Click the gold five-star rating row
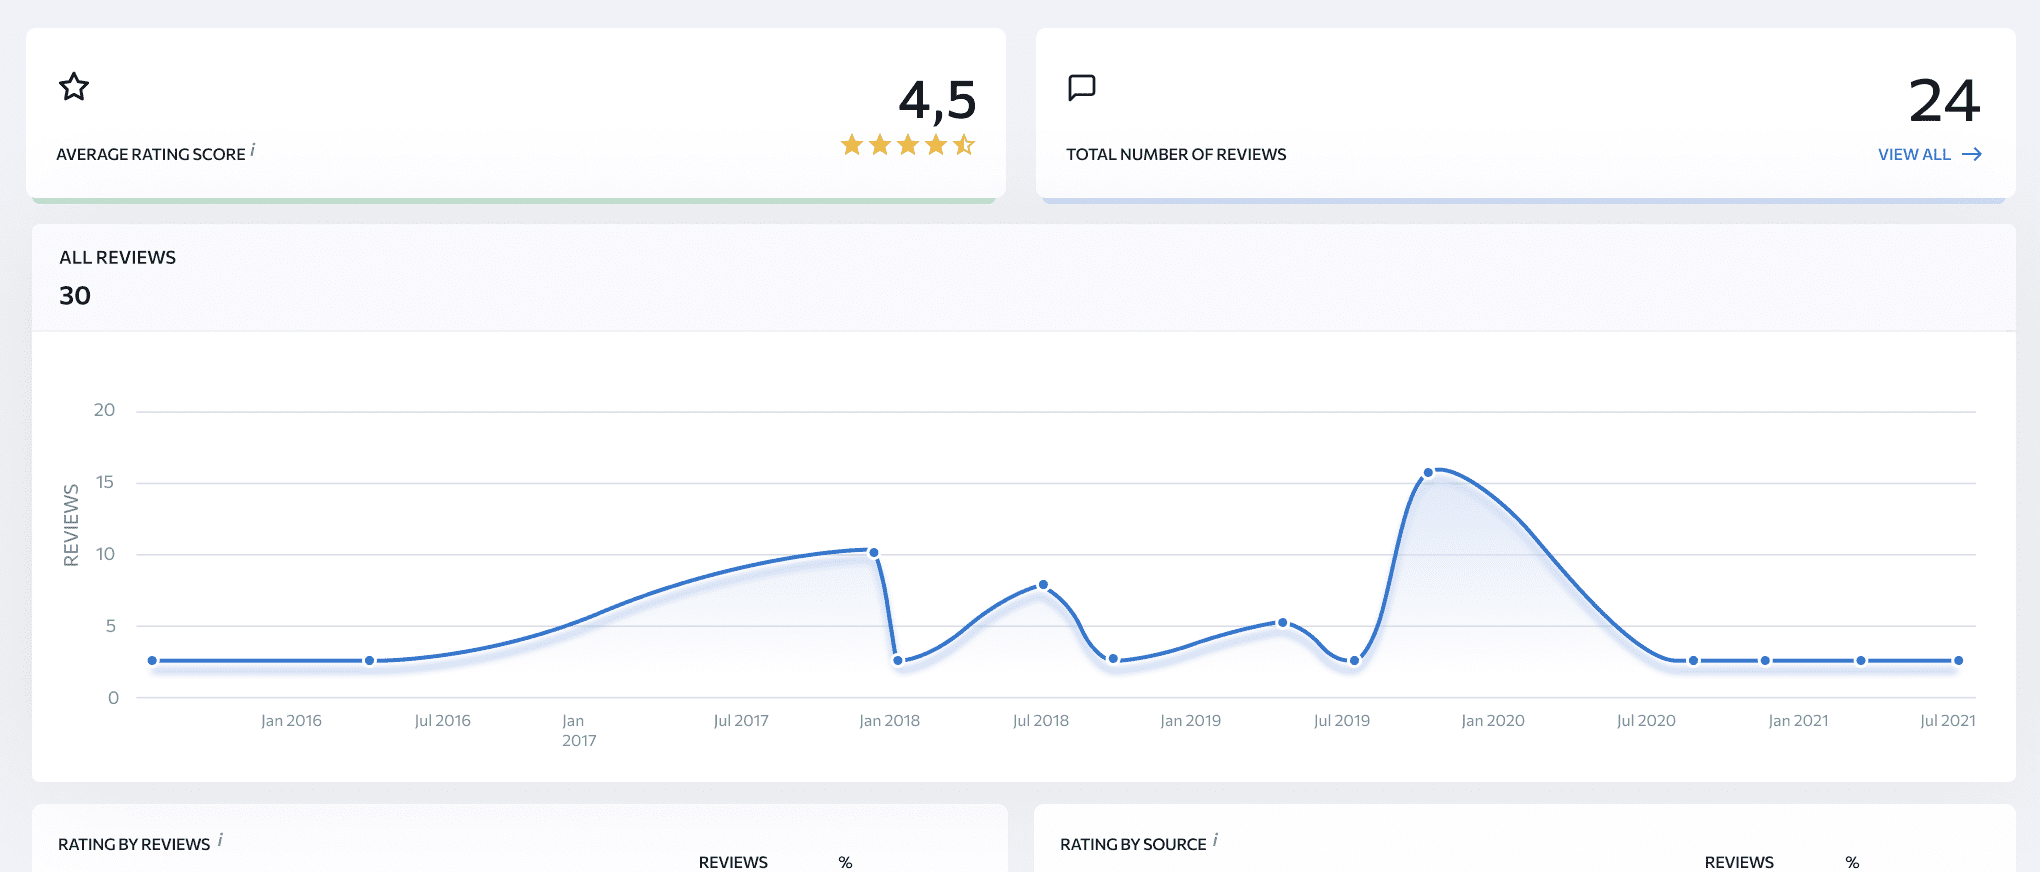Image resolution: width=2040 pixels, height=872 pixels. (908, 145)
